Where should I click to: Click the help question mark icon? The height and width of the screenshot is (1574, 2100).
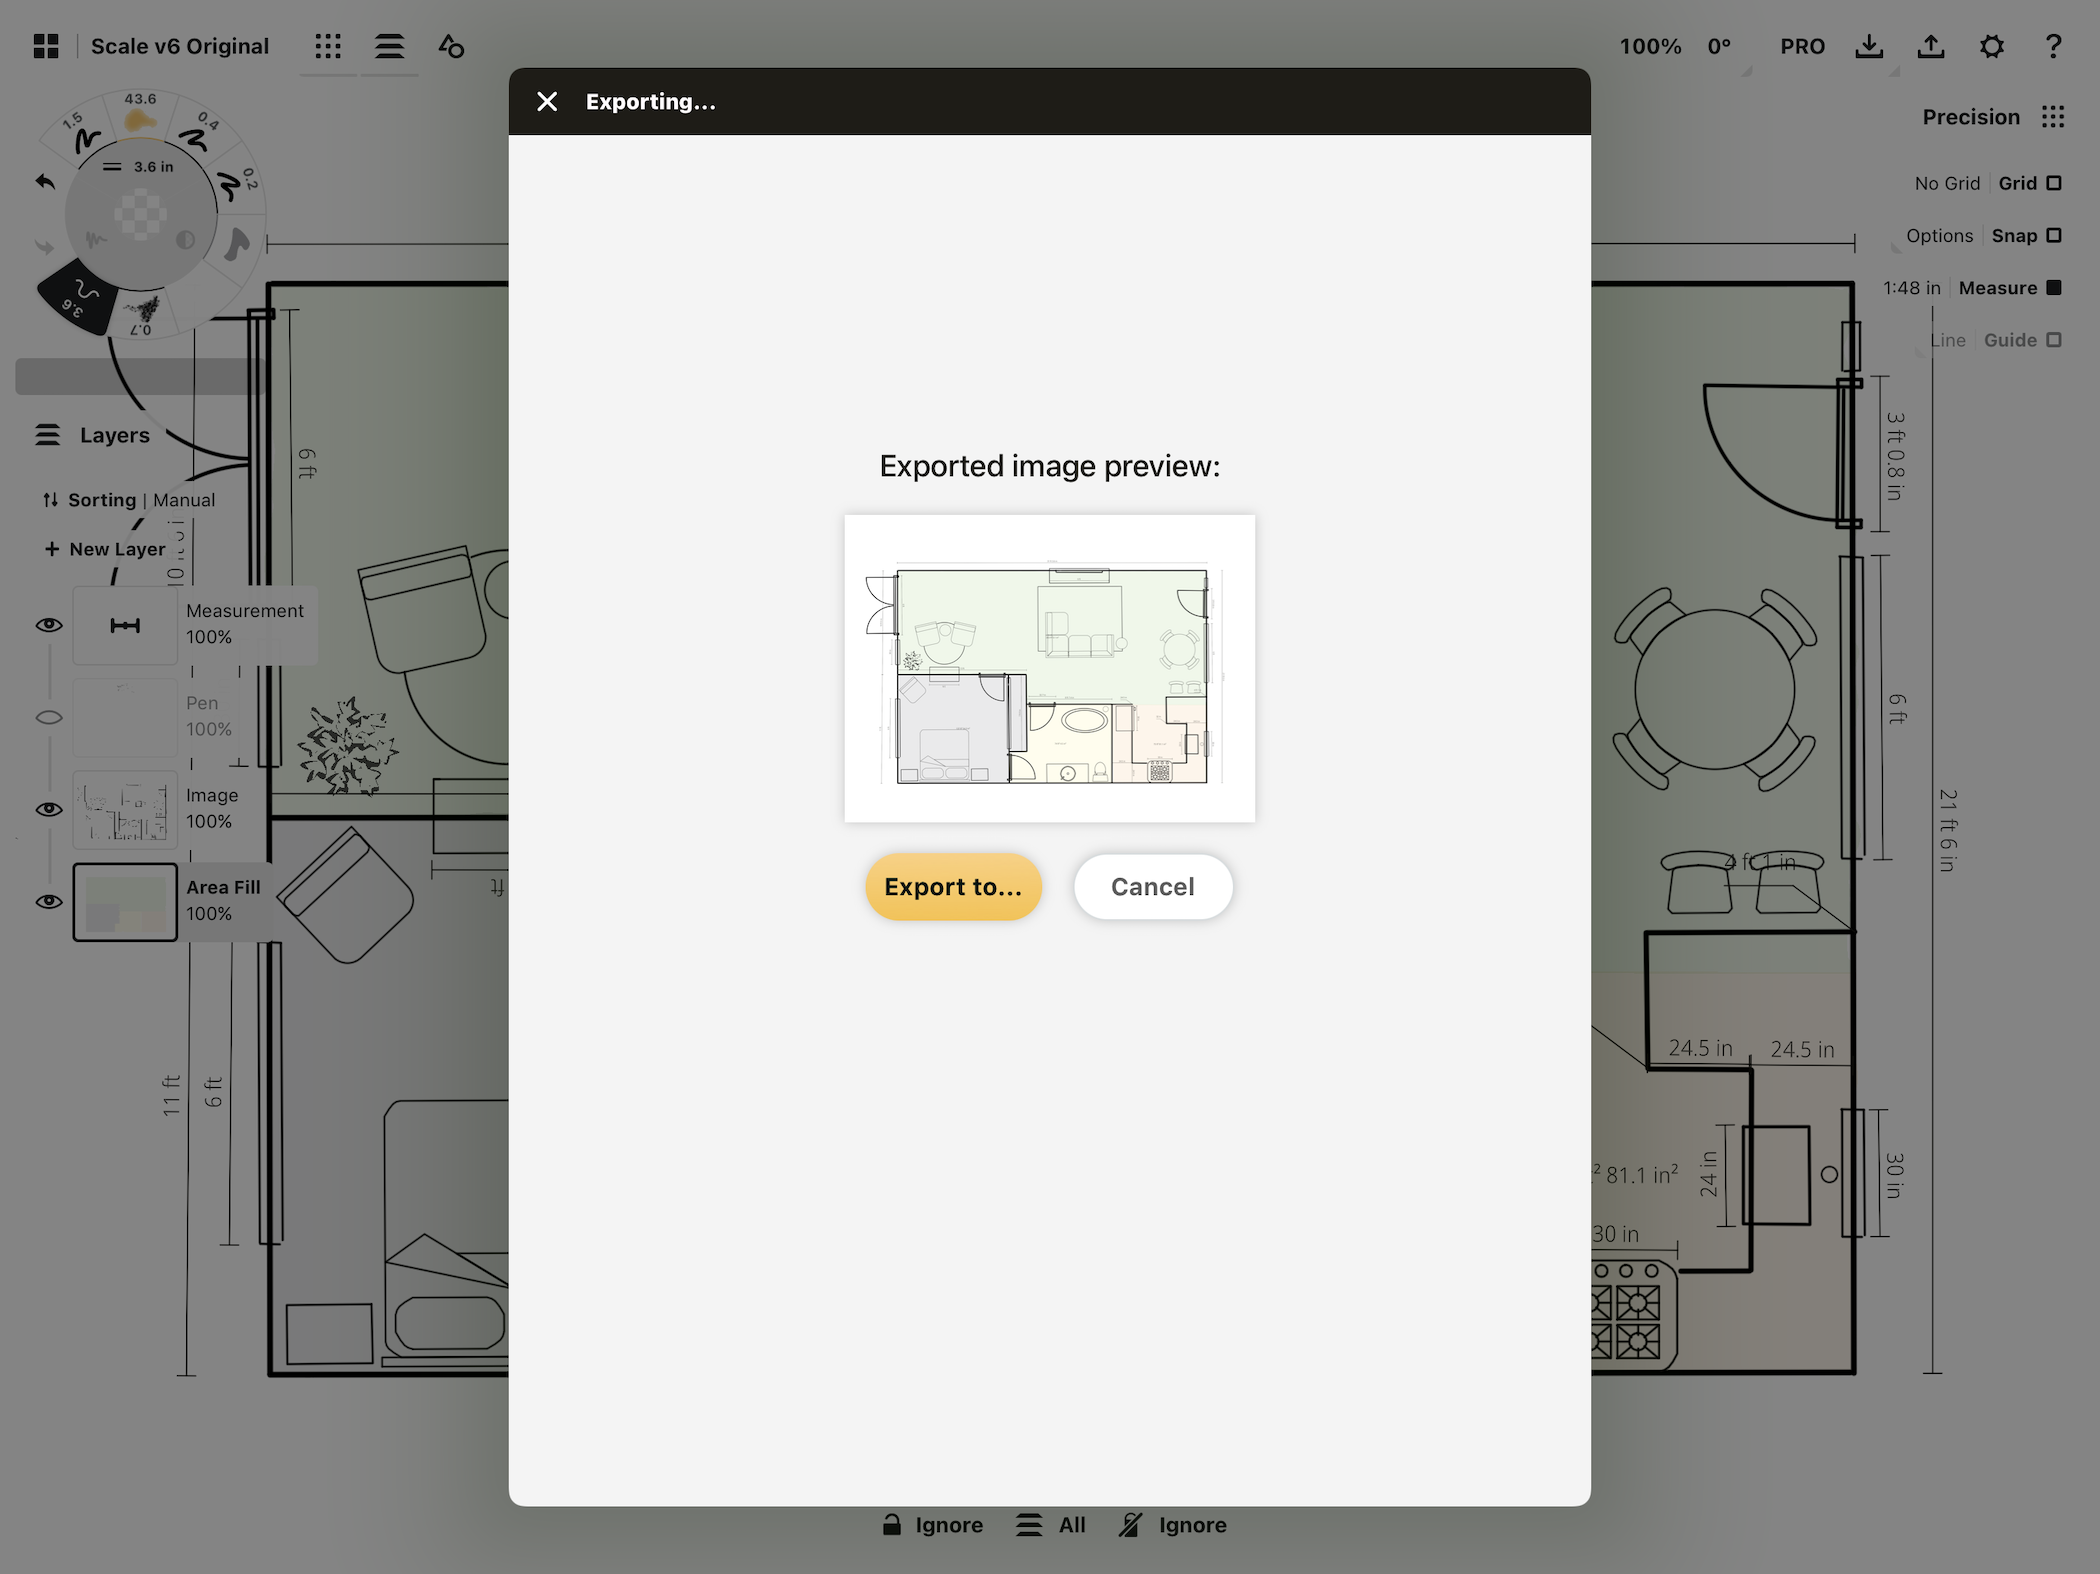click(2054, 45)
